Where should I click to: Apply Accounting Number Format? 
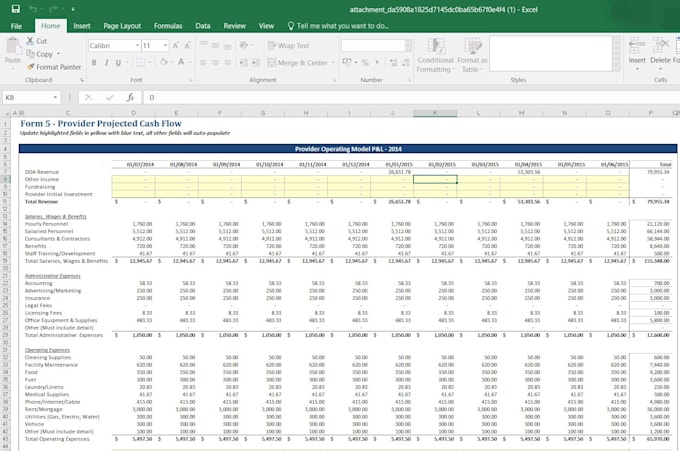[347, 62]
